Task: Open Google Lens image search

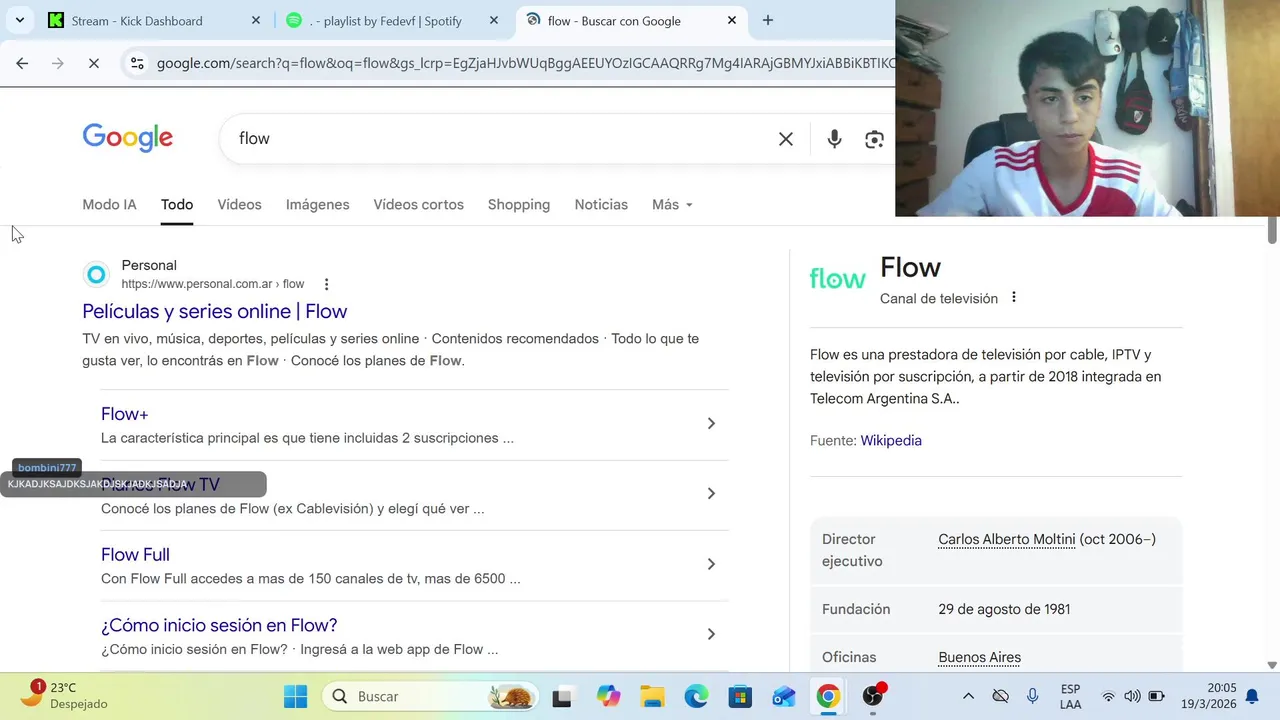Action: click(874, 139)
